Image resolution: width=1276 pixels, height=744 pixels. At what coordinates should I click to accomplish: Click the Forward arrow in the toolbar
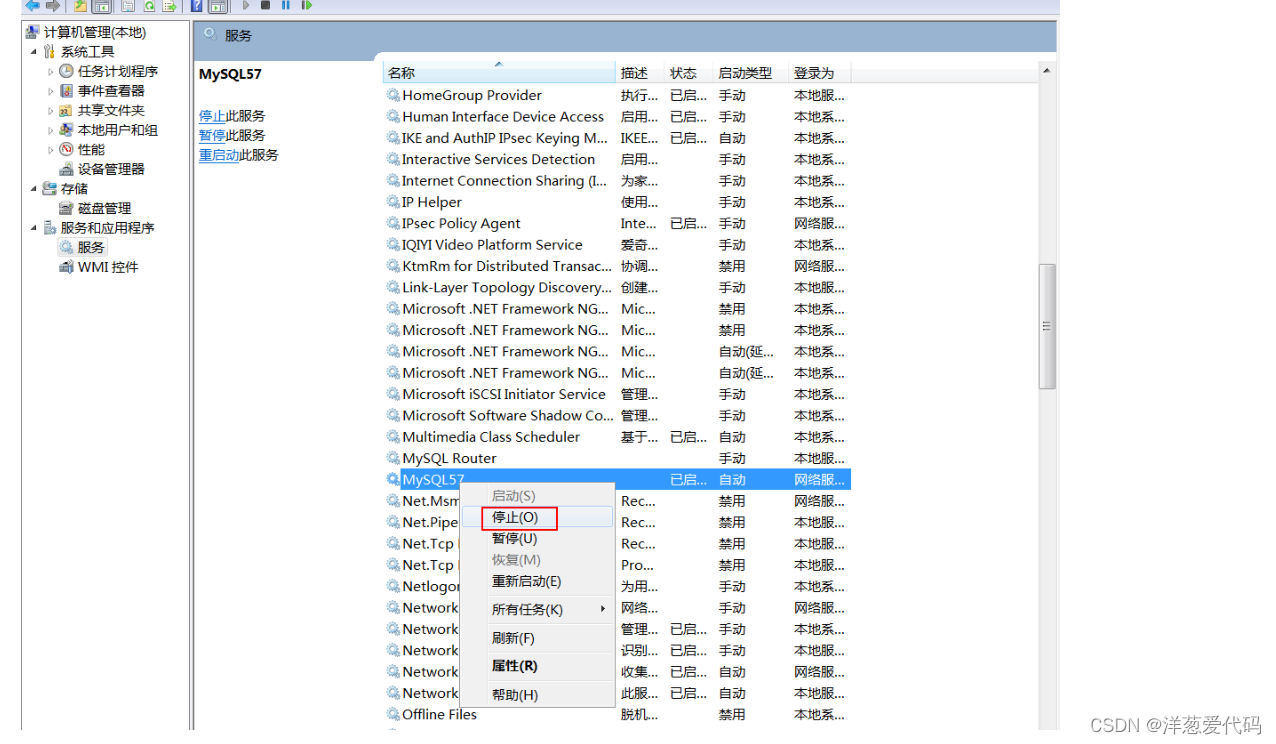(x=53, y=5)
